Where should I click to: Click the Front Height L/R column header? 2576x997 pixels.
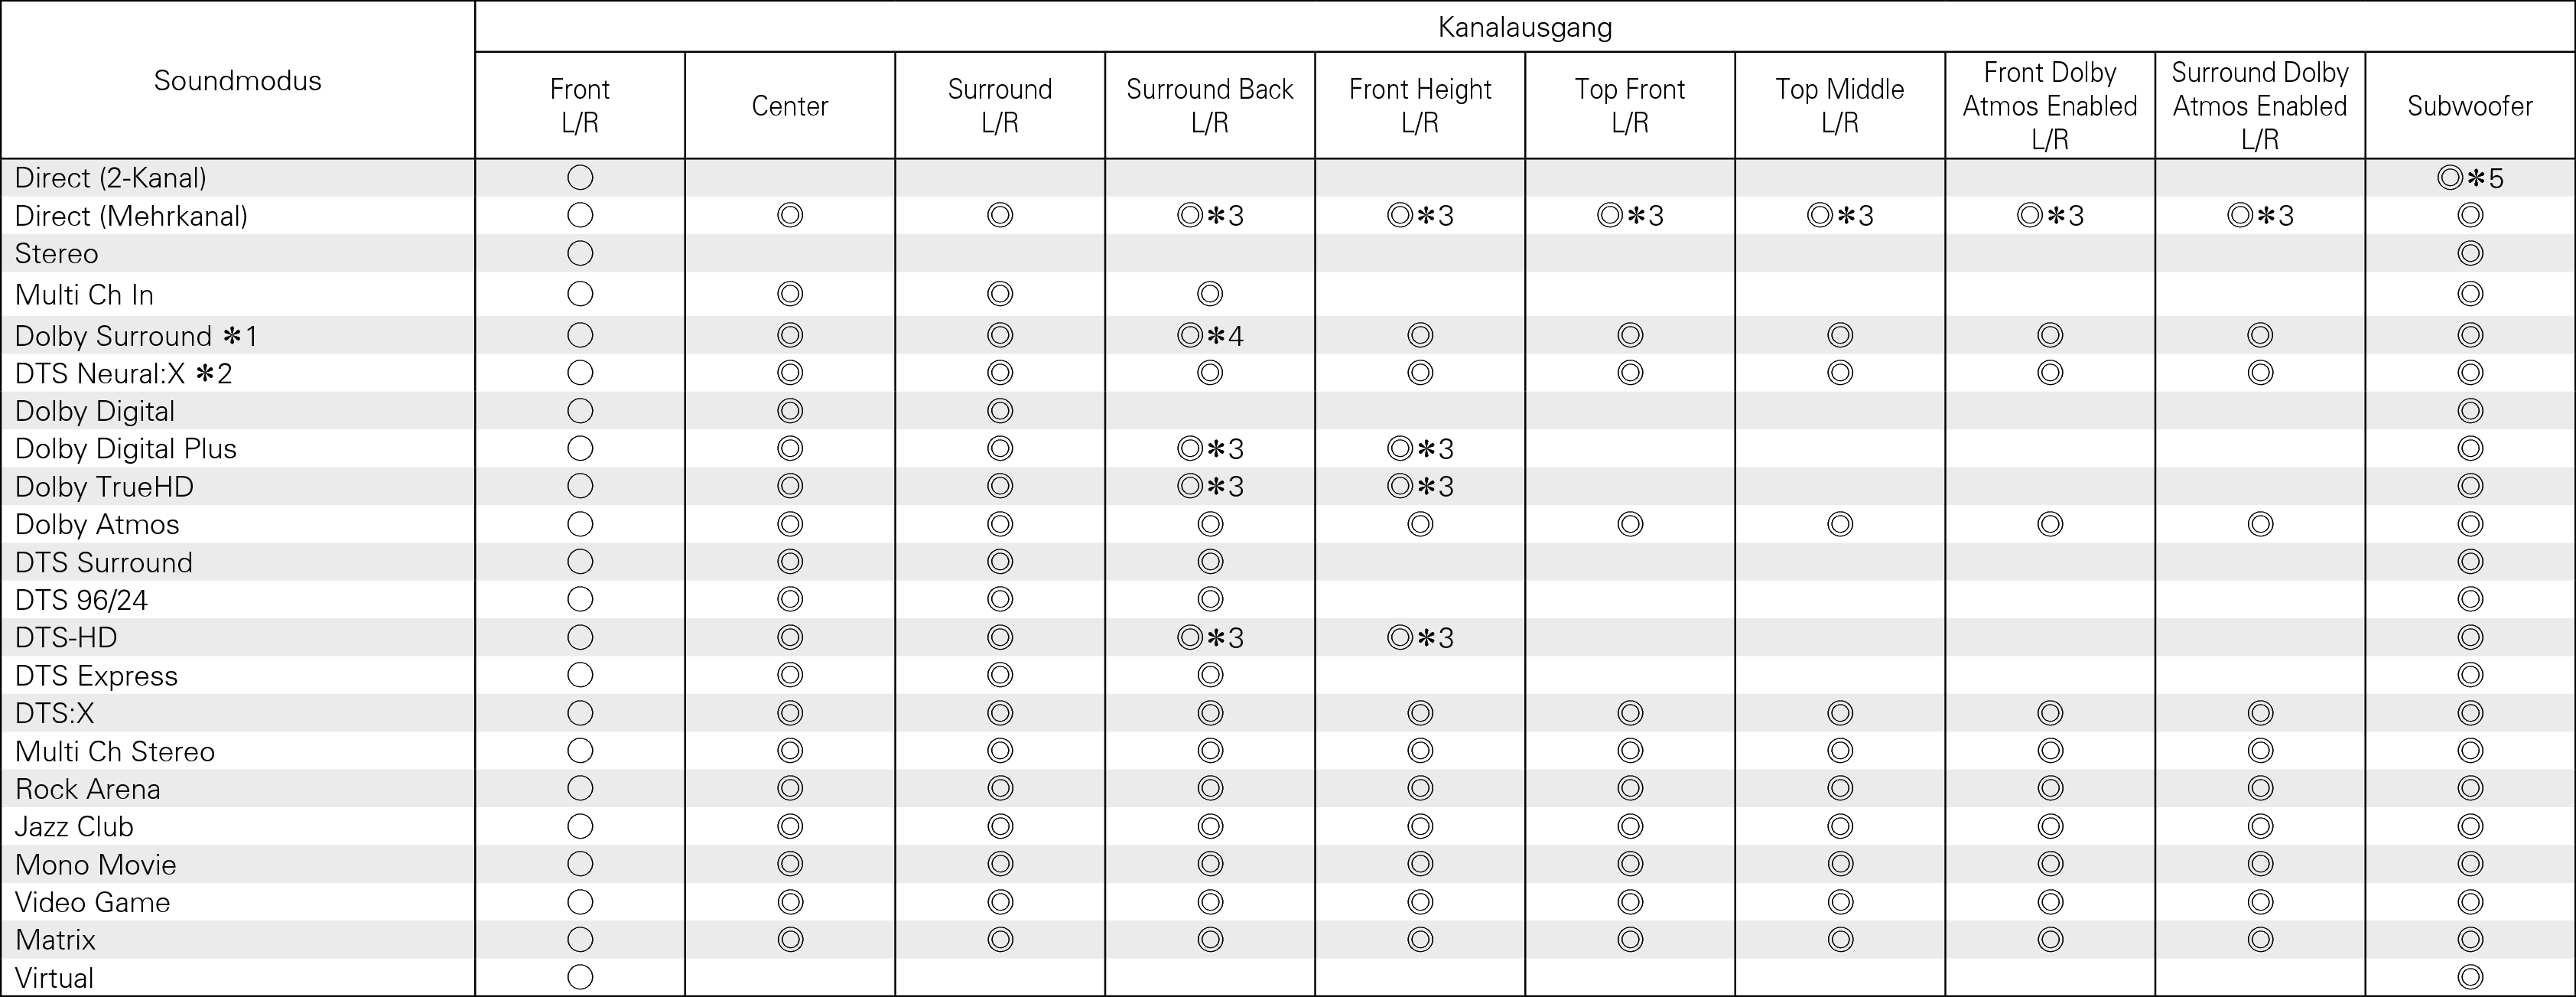[1420, 106]
